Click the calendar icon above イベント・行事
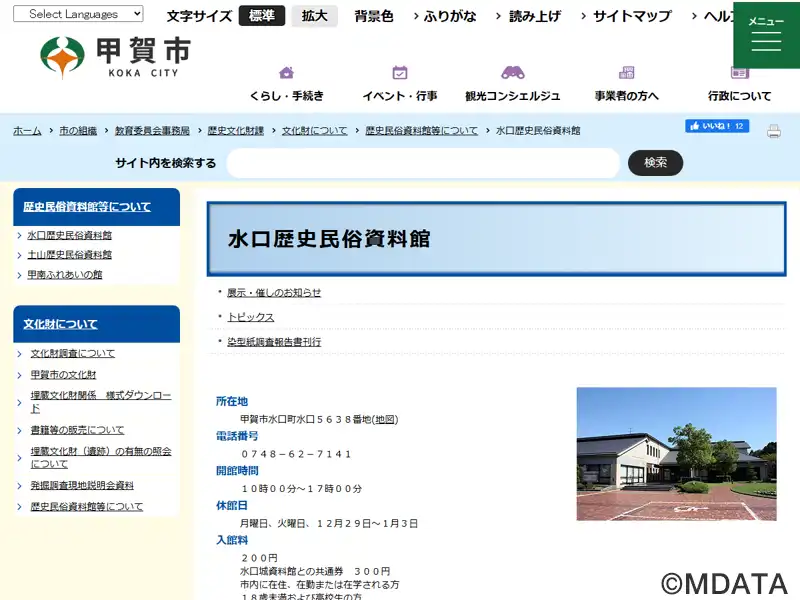This screenshot has width=800, height=600. pyautogui.click(x=399, y=72)
